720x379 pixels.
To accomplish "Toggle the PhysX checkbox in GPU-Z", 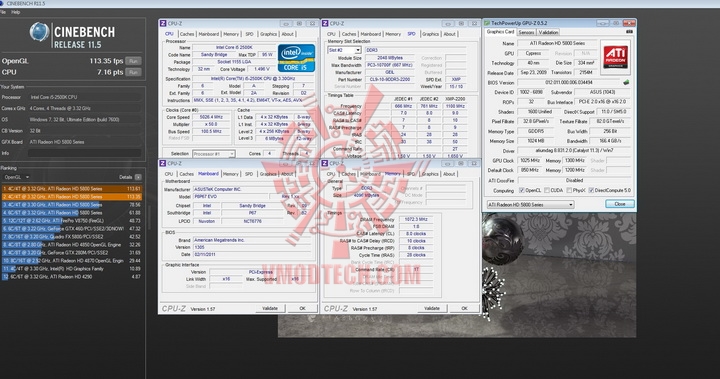I will [x=569, y=190].
